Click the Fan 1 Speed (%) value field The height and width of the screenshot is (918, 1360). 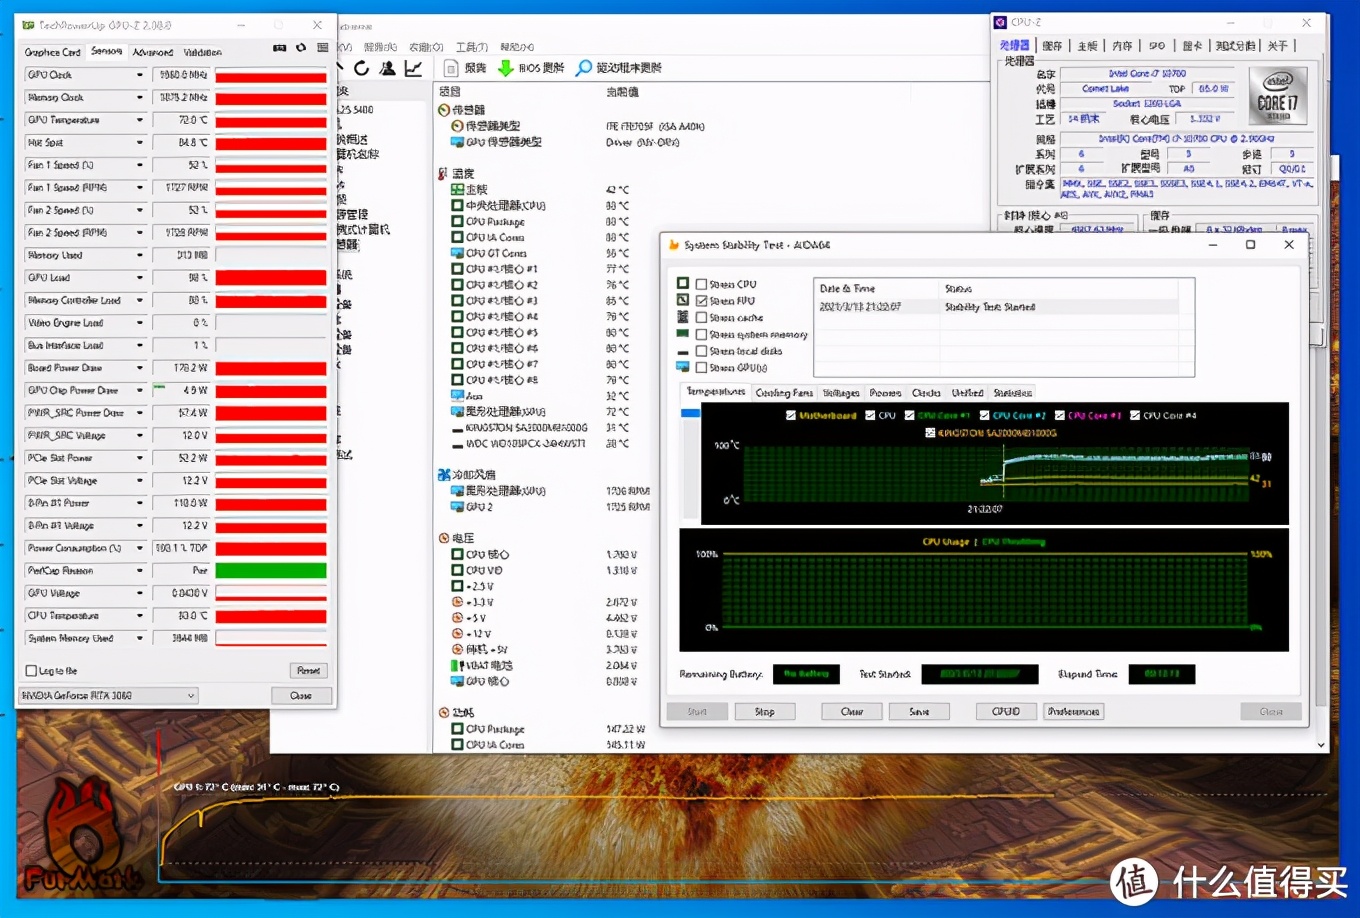click(x=181, y=165)
